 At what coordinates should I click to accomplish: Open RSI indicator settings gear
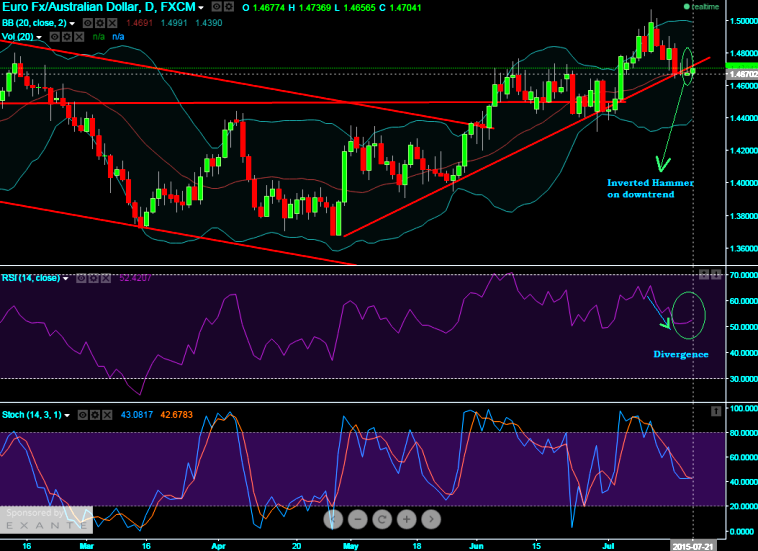pyautogui.click(x=93, y=278)
